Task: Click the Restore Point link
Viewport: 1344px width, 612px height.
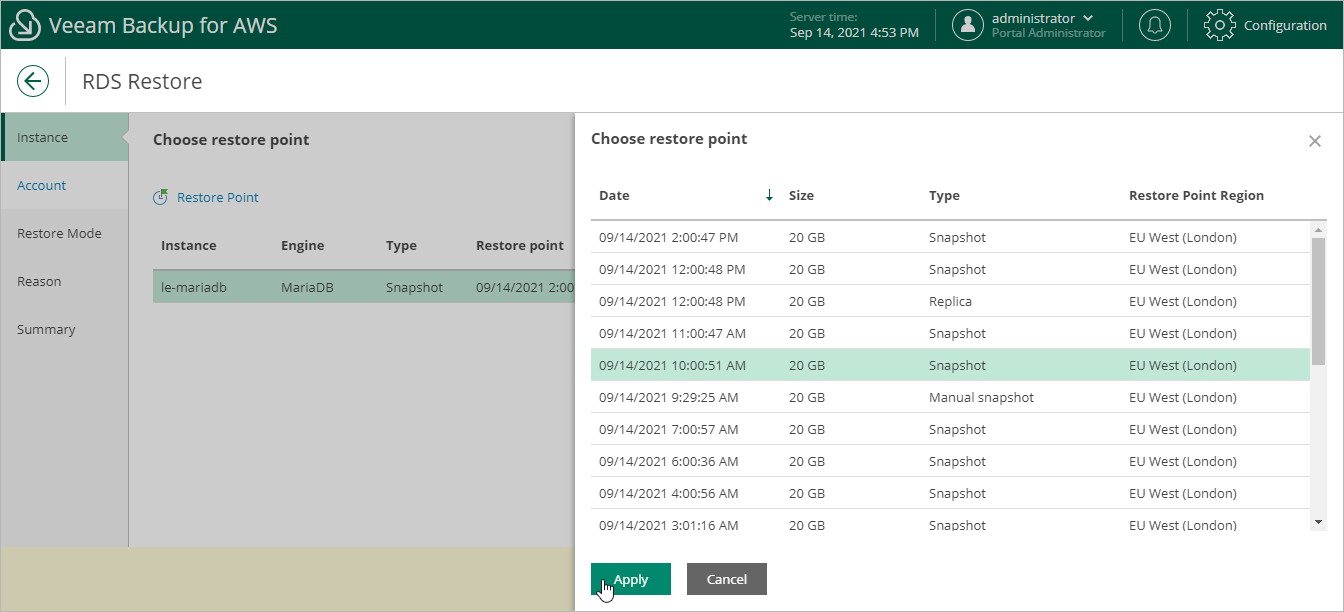Action: click(217, 198)
